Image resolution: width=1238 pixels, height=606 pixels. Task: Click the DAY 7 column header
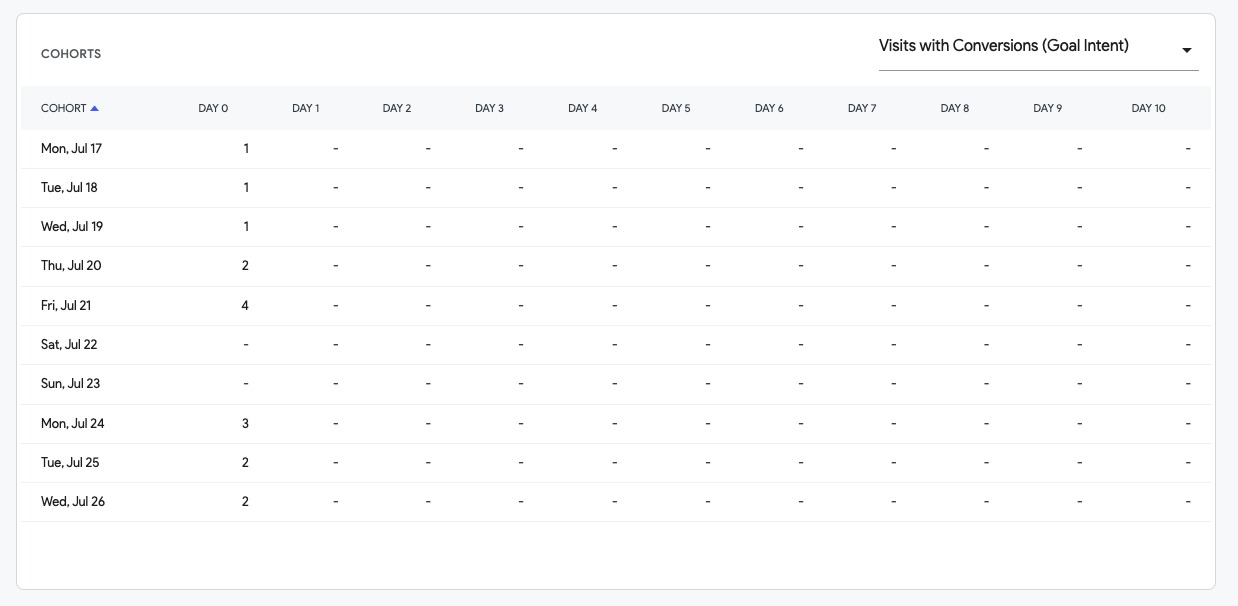862,108
